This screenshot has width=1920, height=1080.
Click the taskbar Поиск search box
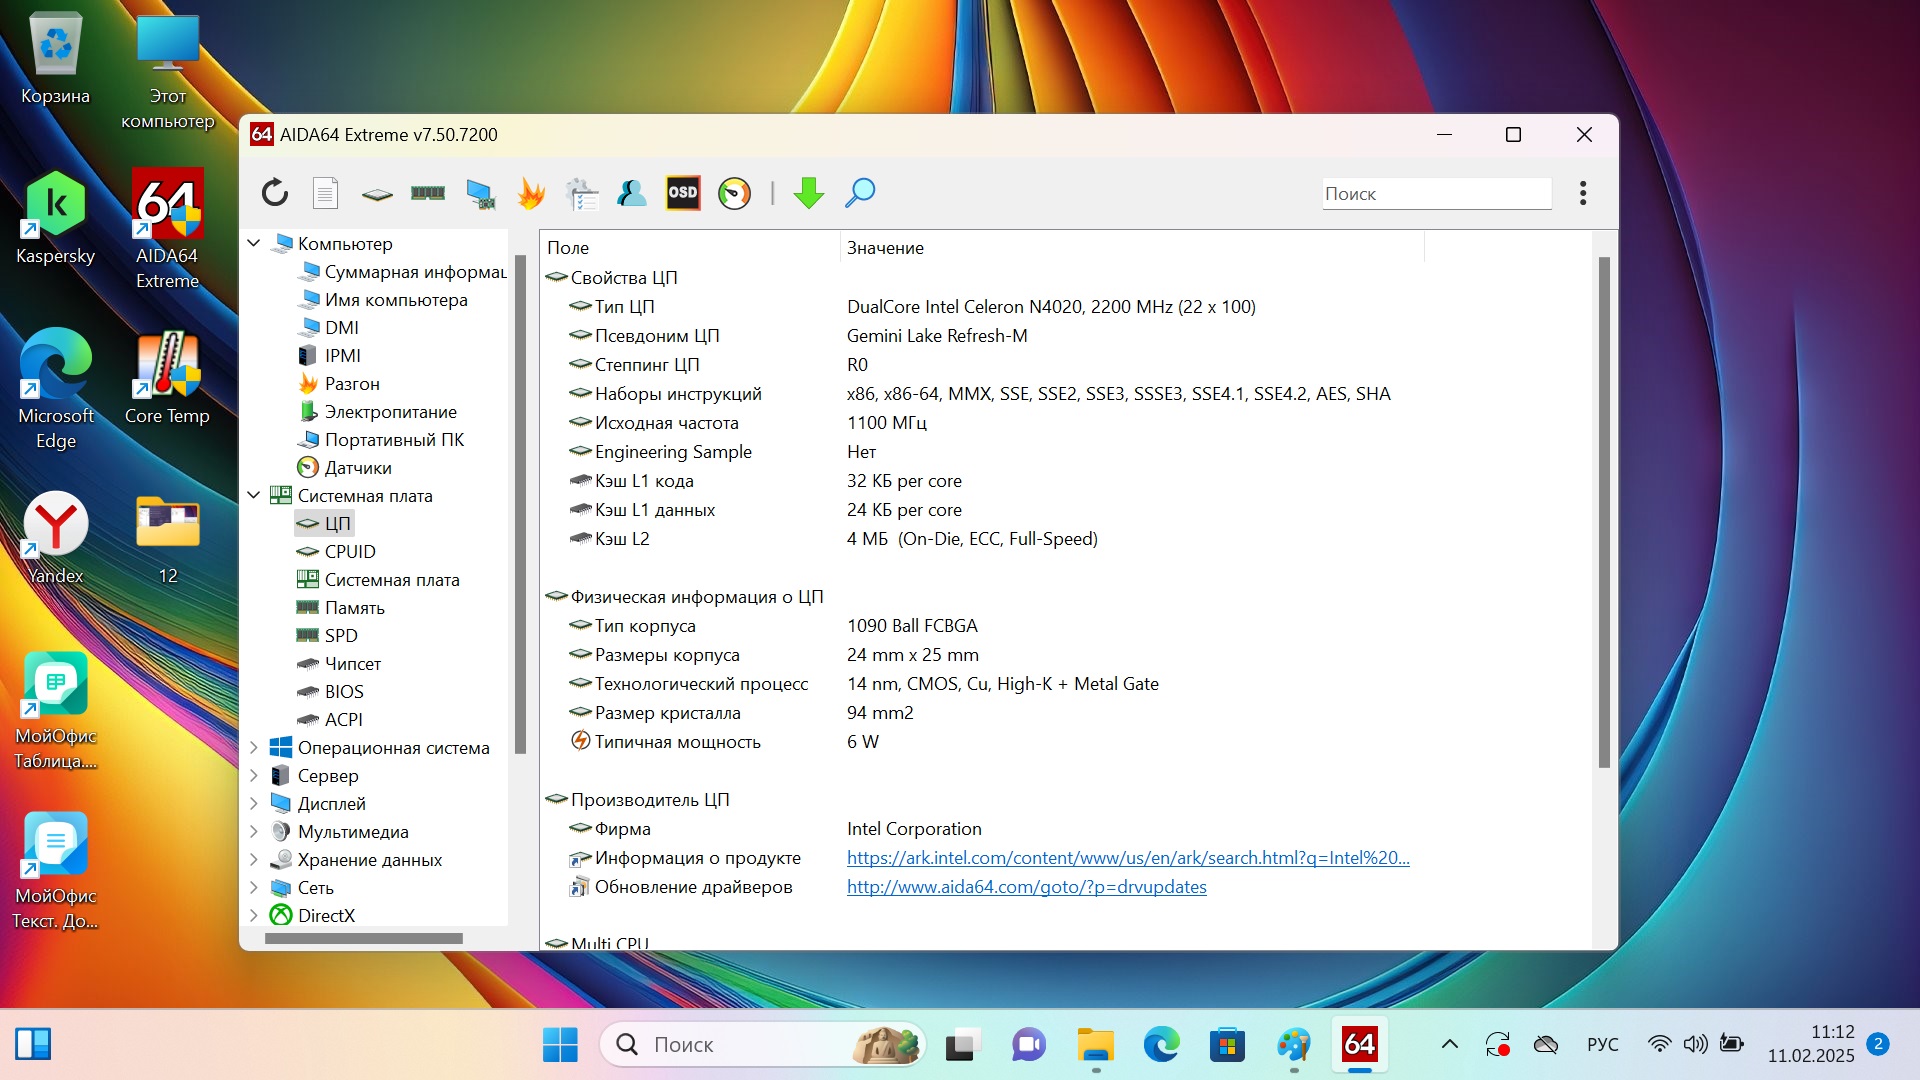tap(762, 1044)
